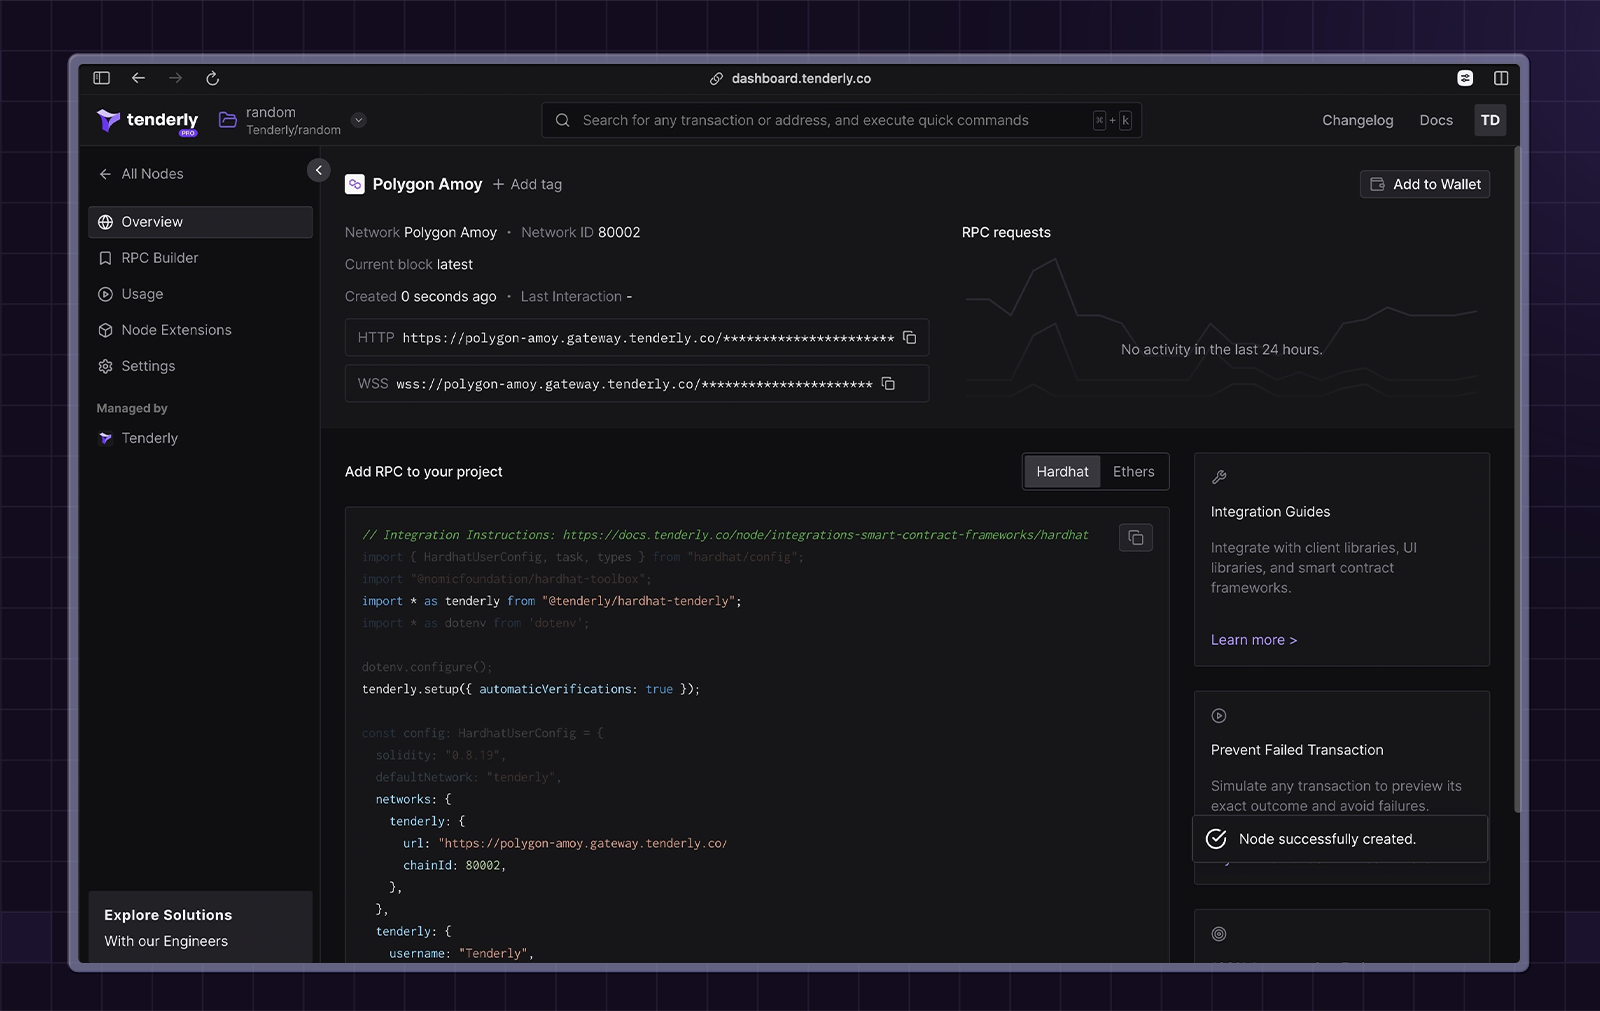This screenshot has height=1011, width=1600.
Task: Expand the random project switcher dropdown
Action: (359, 120)
